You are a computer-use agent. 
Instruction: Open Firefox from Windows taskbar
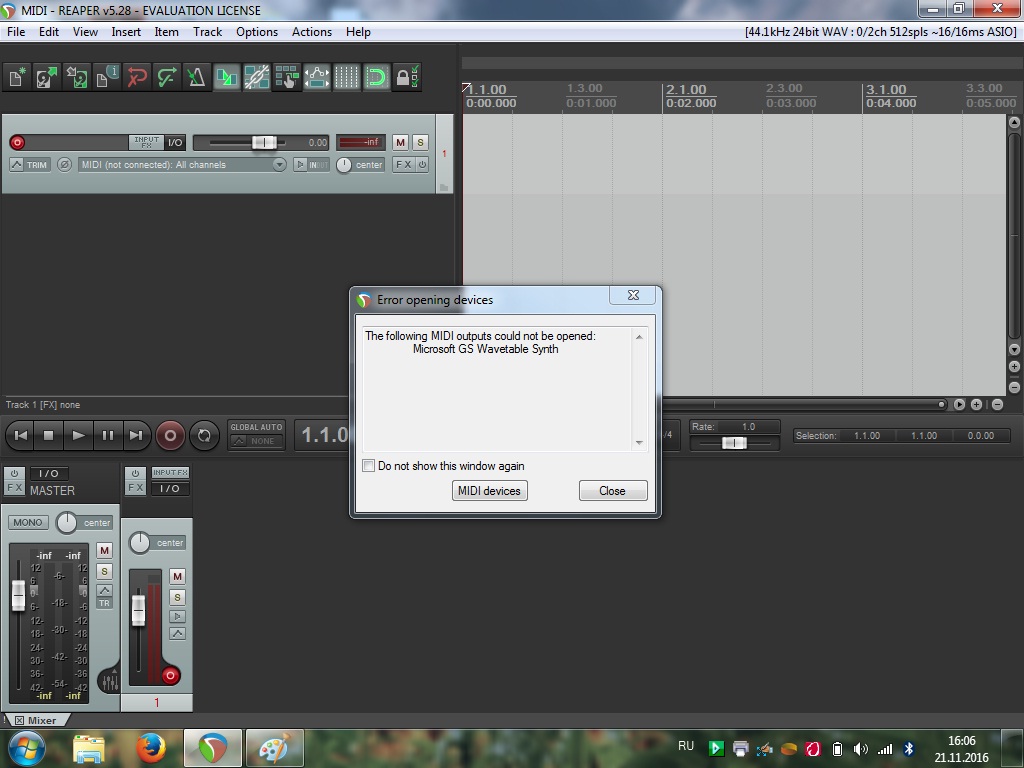(x=151, y=748)
